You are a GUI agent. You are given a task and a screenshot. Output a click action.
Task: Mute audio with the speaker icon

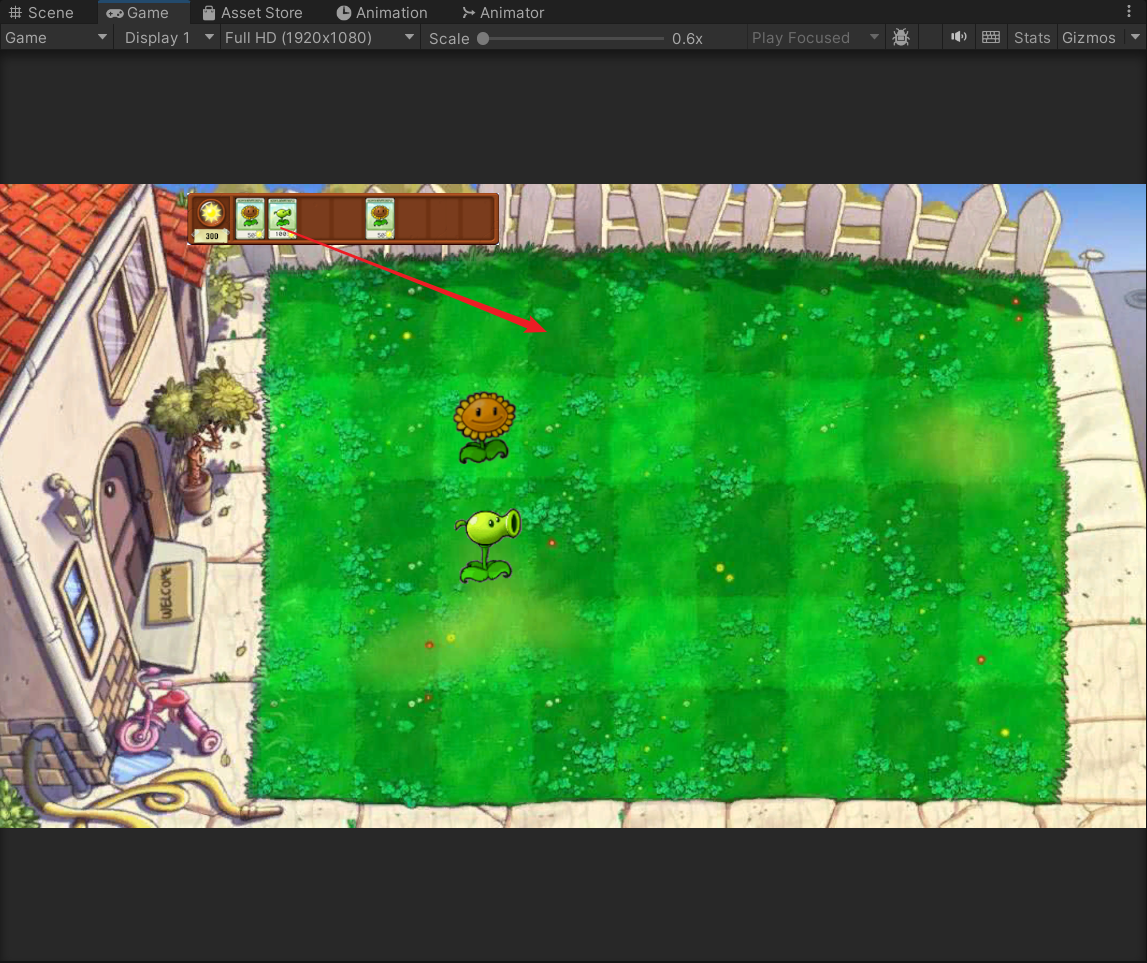[x=959, y=37]
